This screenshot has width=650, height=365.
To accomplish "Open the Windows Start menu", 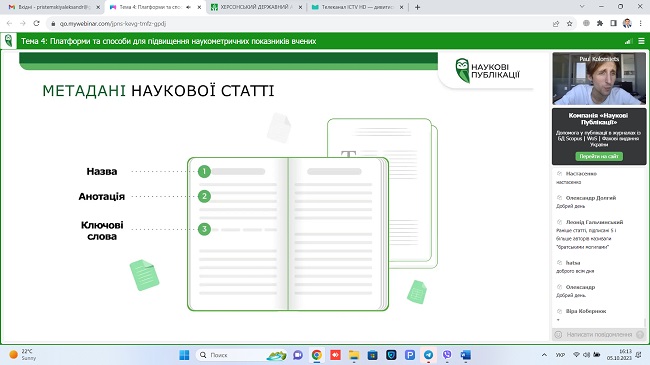I will click(184, 355).
